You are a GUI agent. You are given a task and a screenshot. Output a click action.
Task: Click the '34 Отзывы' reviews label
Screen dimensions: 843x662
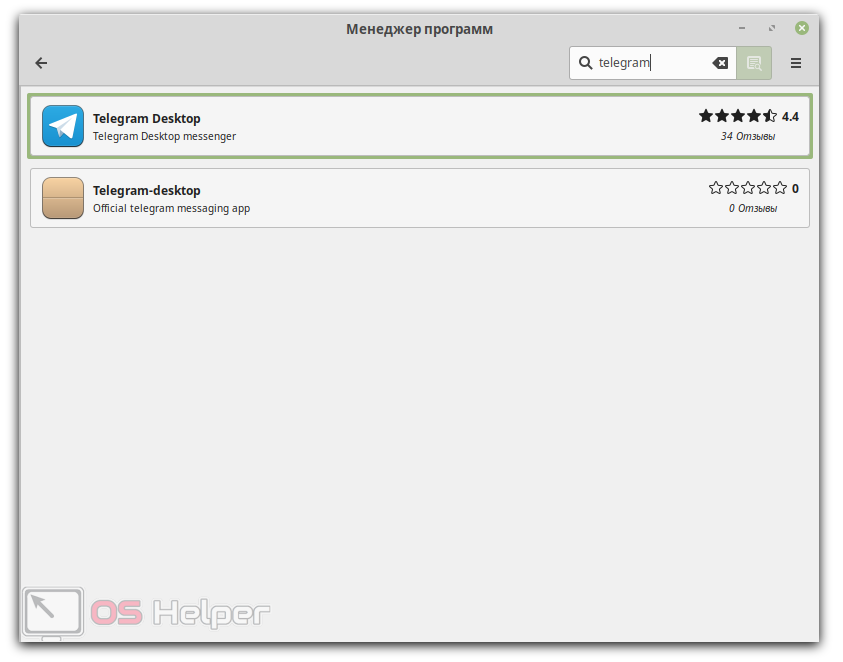point(747,136)
